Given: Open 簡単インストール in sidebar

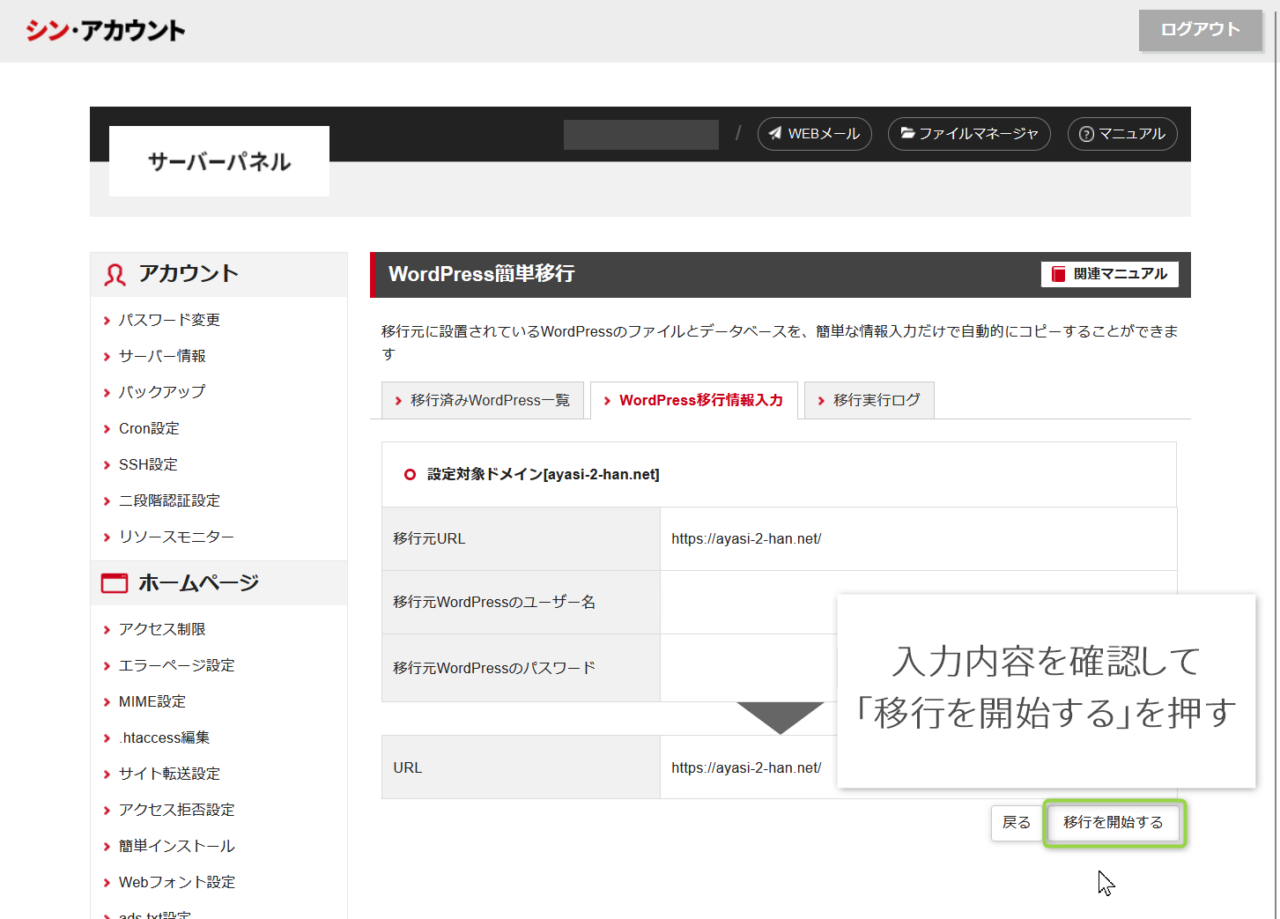Looking at the screenshot, I should pyautogui.click(x=176, y=846).
